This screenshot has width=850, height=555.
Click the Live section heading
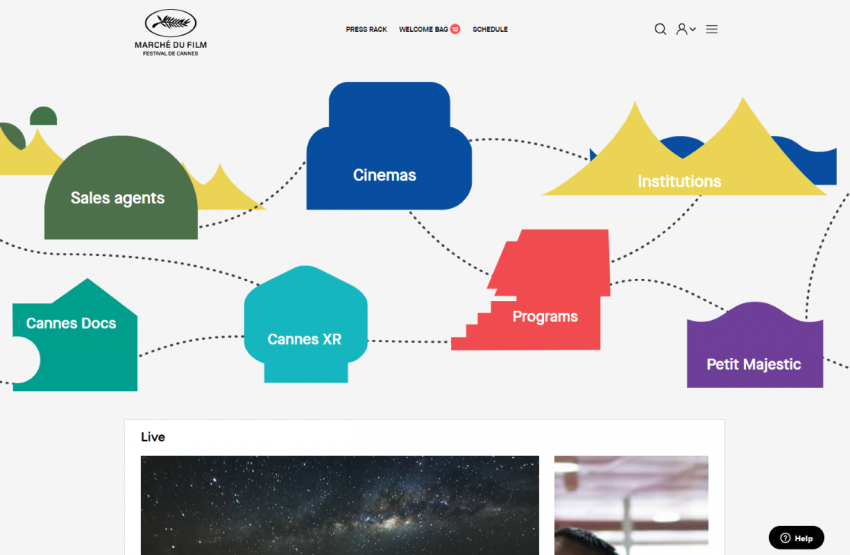(153, 437)
